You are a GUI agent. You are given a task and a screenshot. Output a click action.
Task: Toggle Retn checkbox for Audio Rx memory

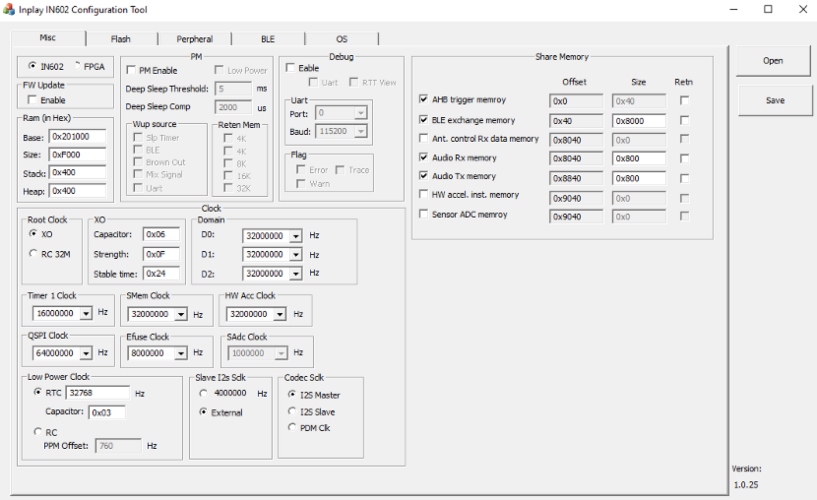point(685,158)
